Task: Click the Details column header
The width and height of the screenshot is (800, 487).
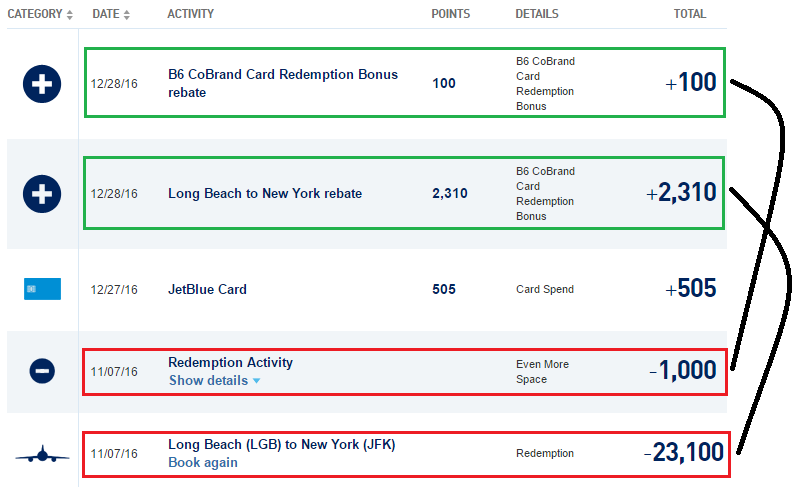Action: (x=537, y=15)
